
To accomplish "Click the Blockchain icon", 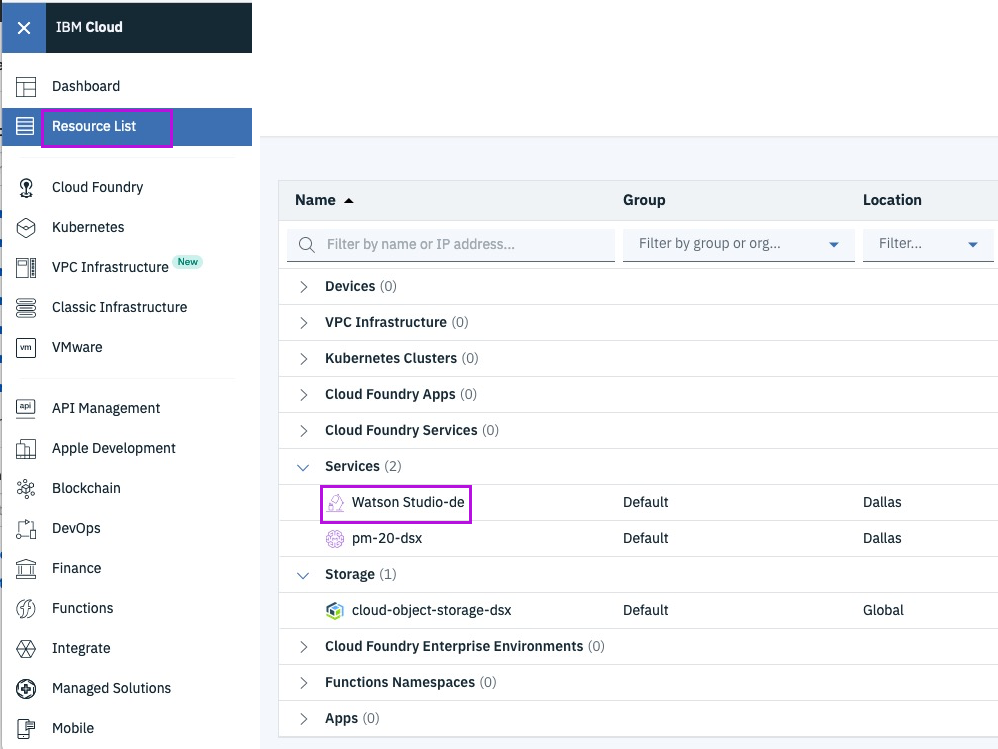I will [25, 488].
